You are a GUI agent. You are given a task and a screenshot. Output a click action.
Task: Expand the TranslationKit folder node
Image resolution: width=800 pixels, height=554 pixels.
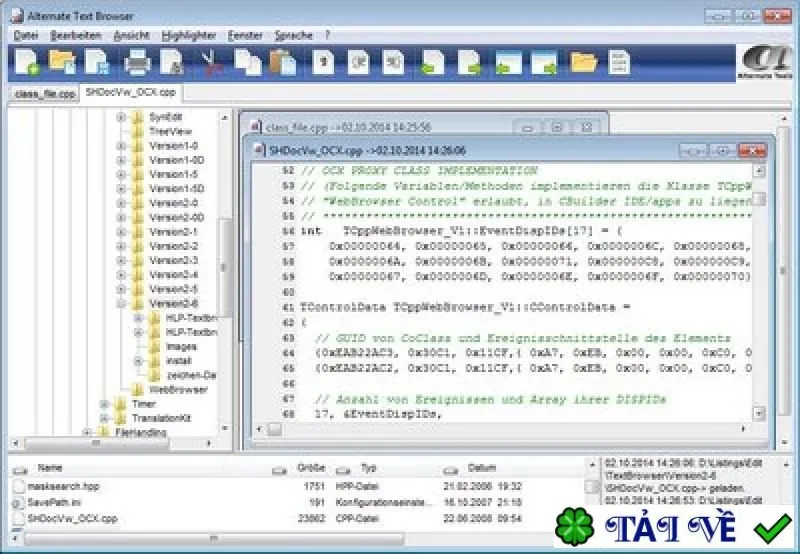[104, 418]
